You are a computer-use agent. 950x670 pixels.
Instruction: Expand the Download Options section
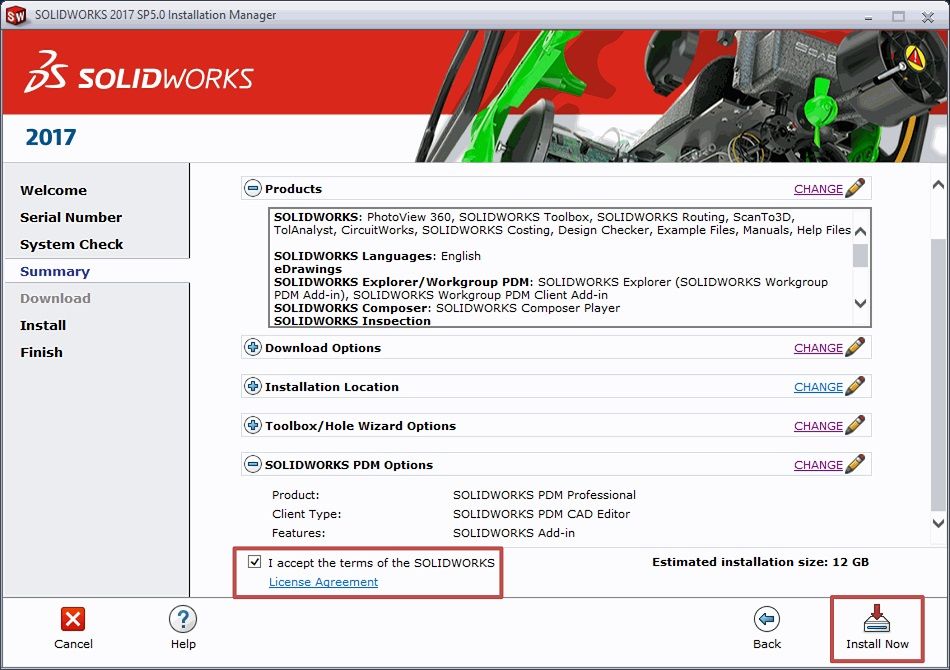[x=253, y=348]
